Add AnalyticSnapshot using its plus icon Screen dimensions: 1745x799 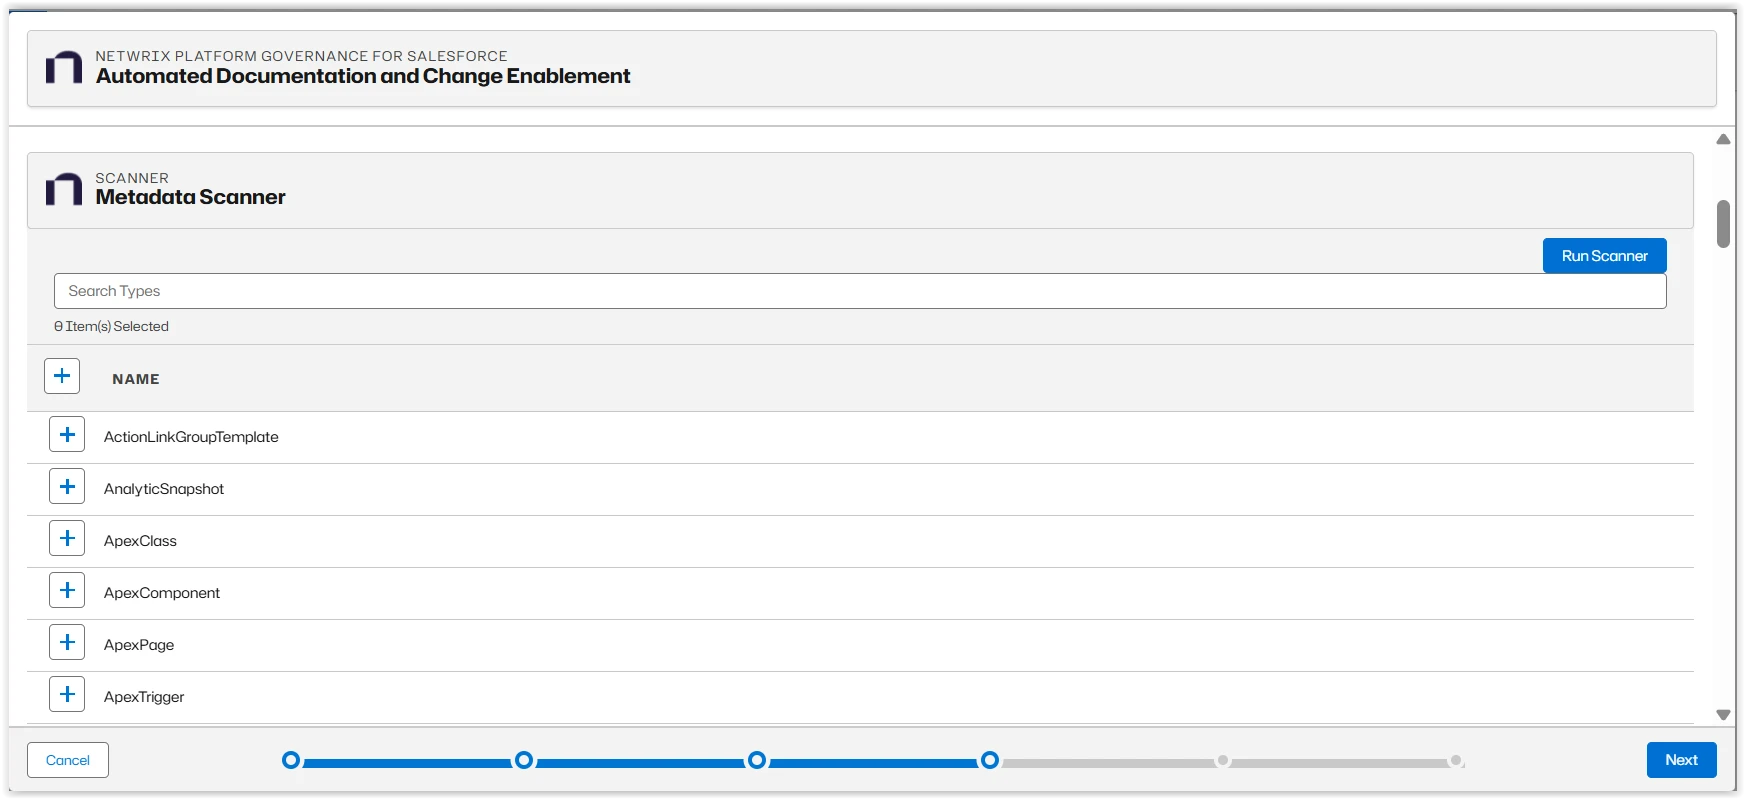[x=67, y=487]
